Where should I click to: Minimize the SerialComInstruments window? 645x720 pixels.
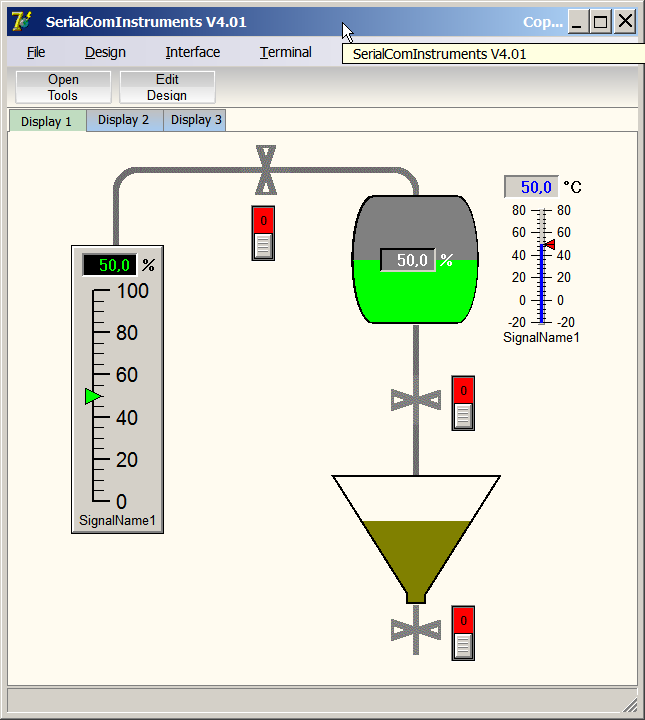pyautogui.click(x=578, y=21)
